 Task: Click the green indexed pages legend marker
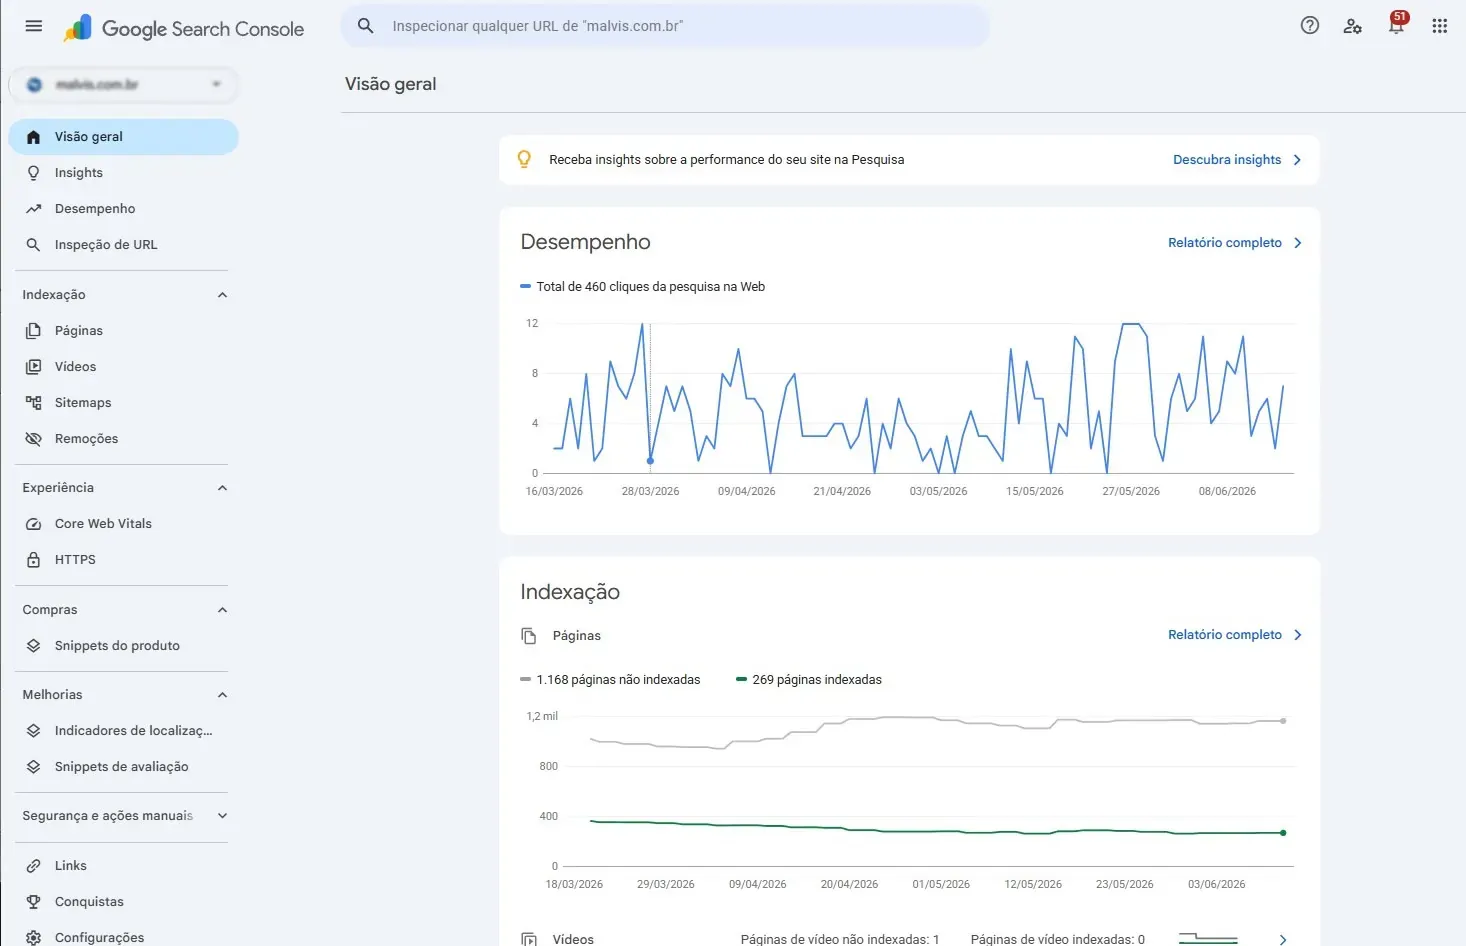742,680
